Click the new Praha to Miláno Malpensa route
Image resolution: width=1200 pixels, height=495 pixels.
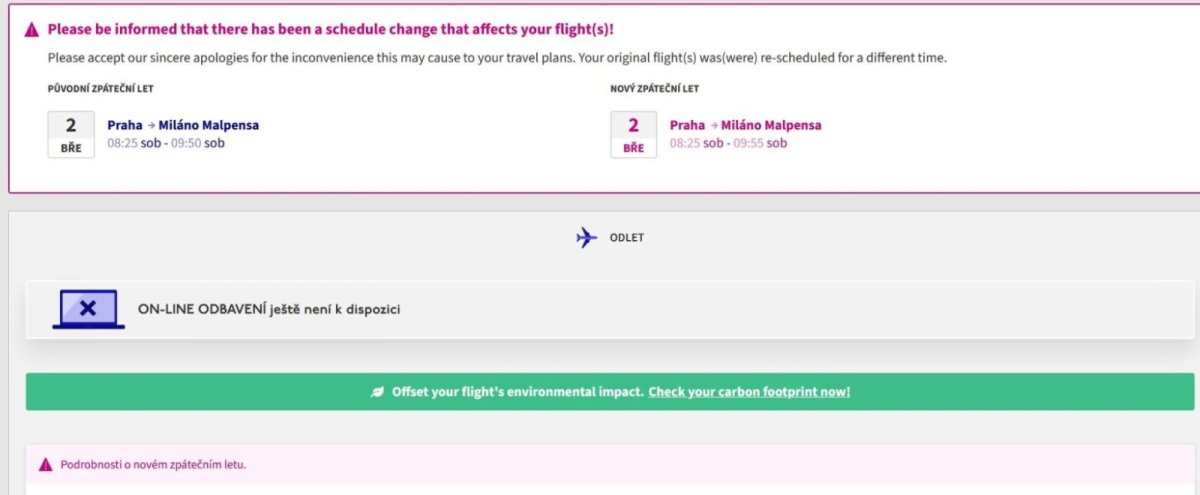[745, 125]
